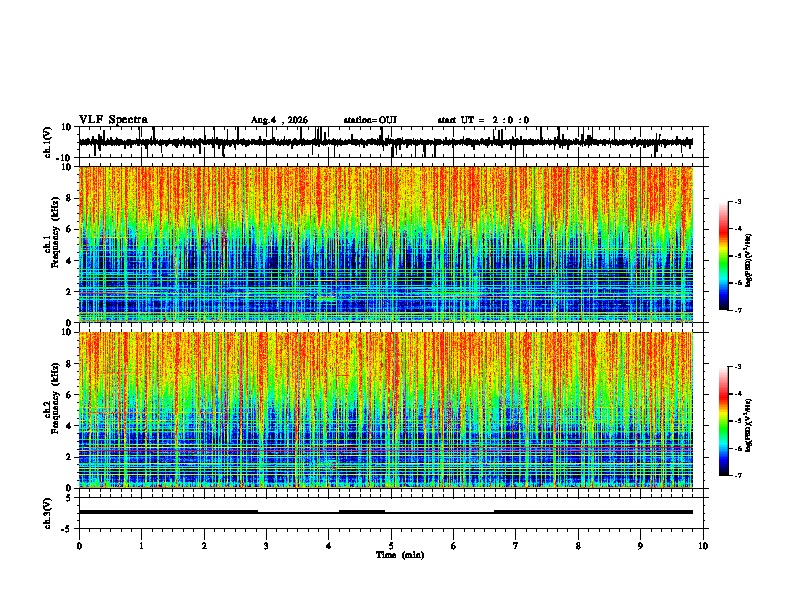Image resolution: width=792 pixels, height=612 pixels.
Task: Click the "start UT = 2 : 0 : 0" text
Action: pyautogui.click(x=483, y=120)
